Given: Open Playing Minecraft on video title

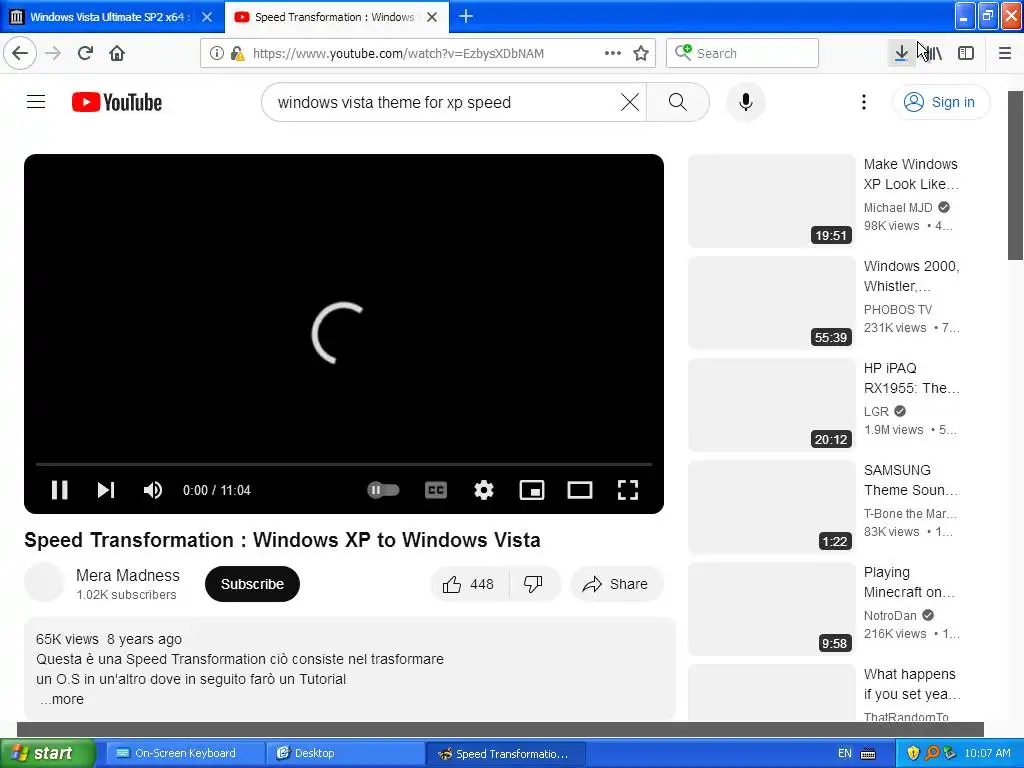Looking at the screenshot, I should (x=909, y=582).
